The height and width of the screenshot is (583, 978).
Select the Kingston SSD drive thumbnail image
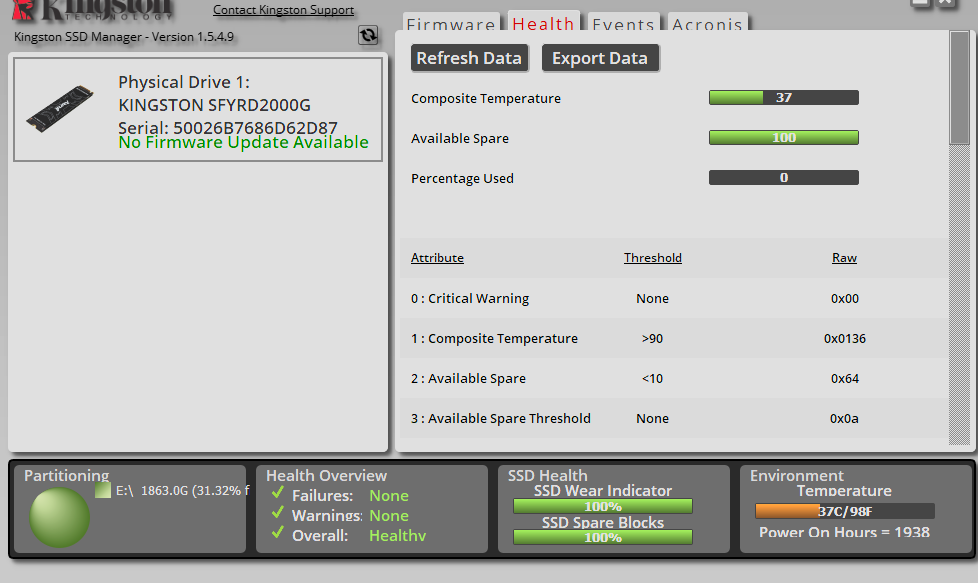(x=60, y=108)
